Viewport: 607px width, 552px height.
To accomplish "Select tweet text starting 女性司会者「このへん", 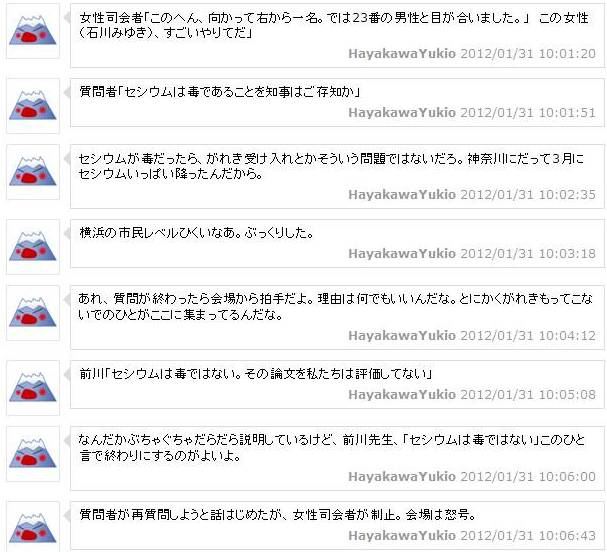I will [334, 25].
